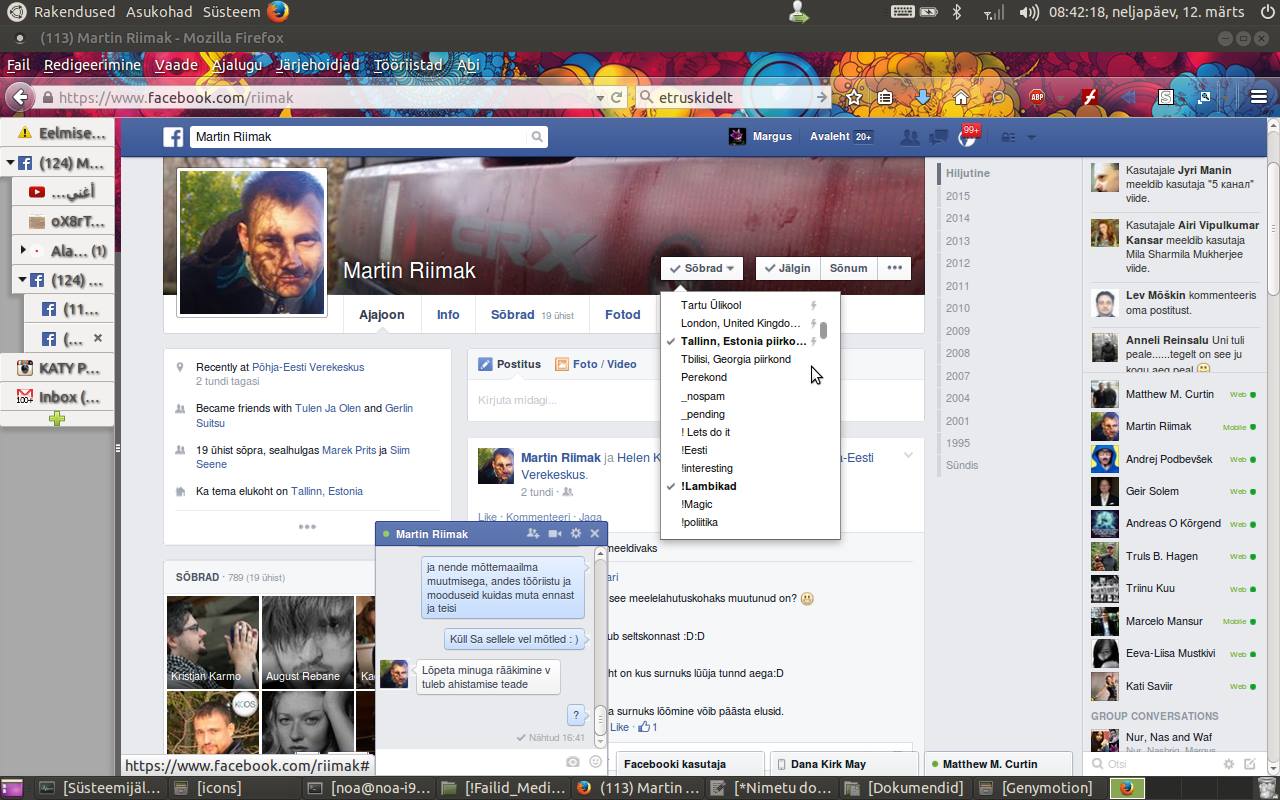This screenshot has width=1280, height=800.
Task: Open the three-dots more actions button on profile
Action: point(895,268)
